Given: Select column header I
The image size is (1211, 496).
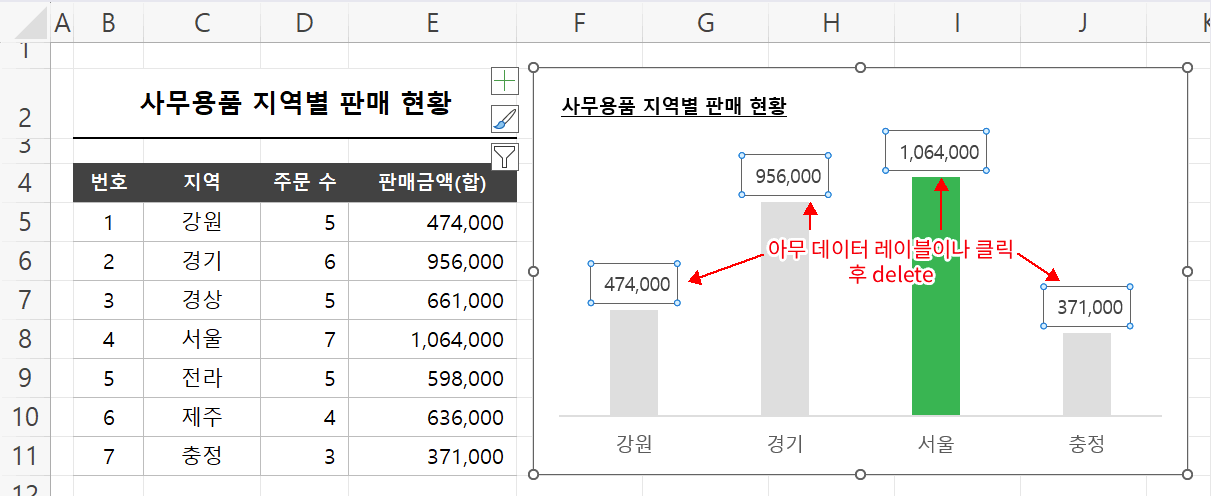Looking at the screenshot, I should 958,22.
